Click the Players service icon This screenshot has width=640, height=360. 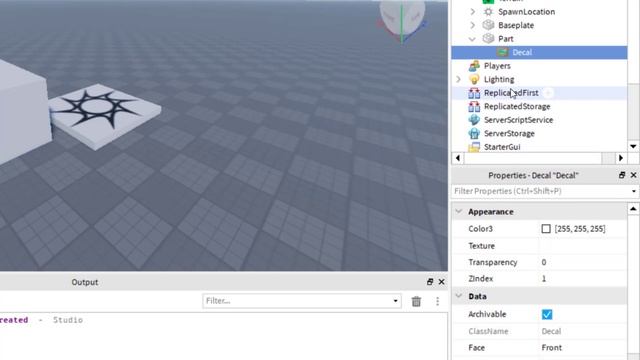click(474, 66)
